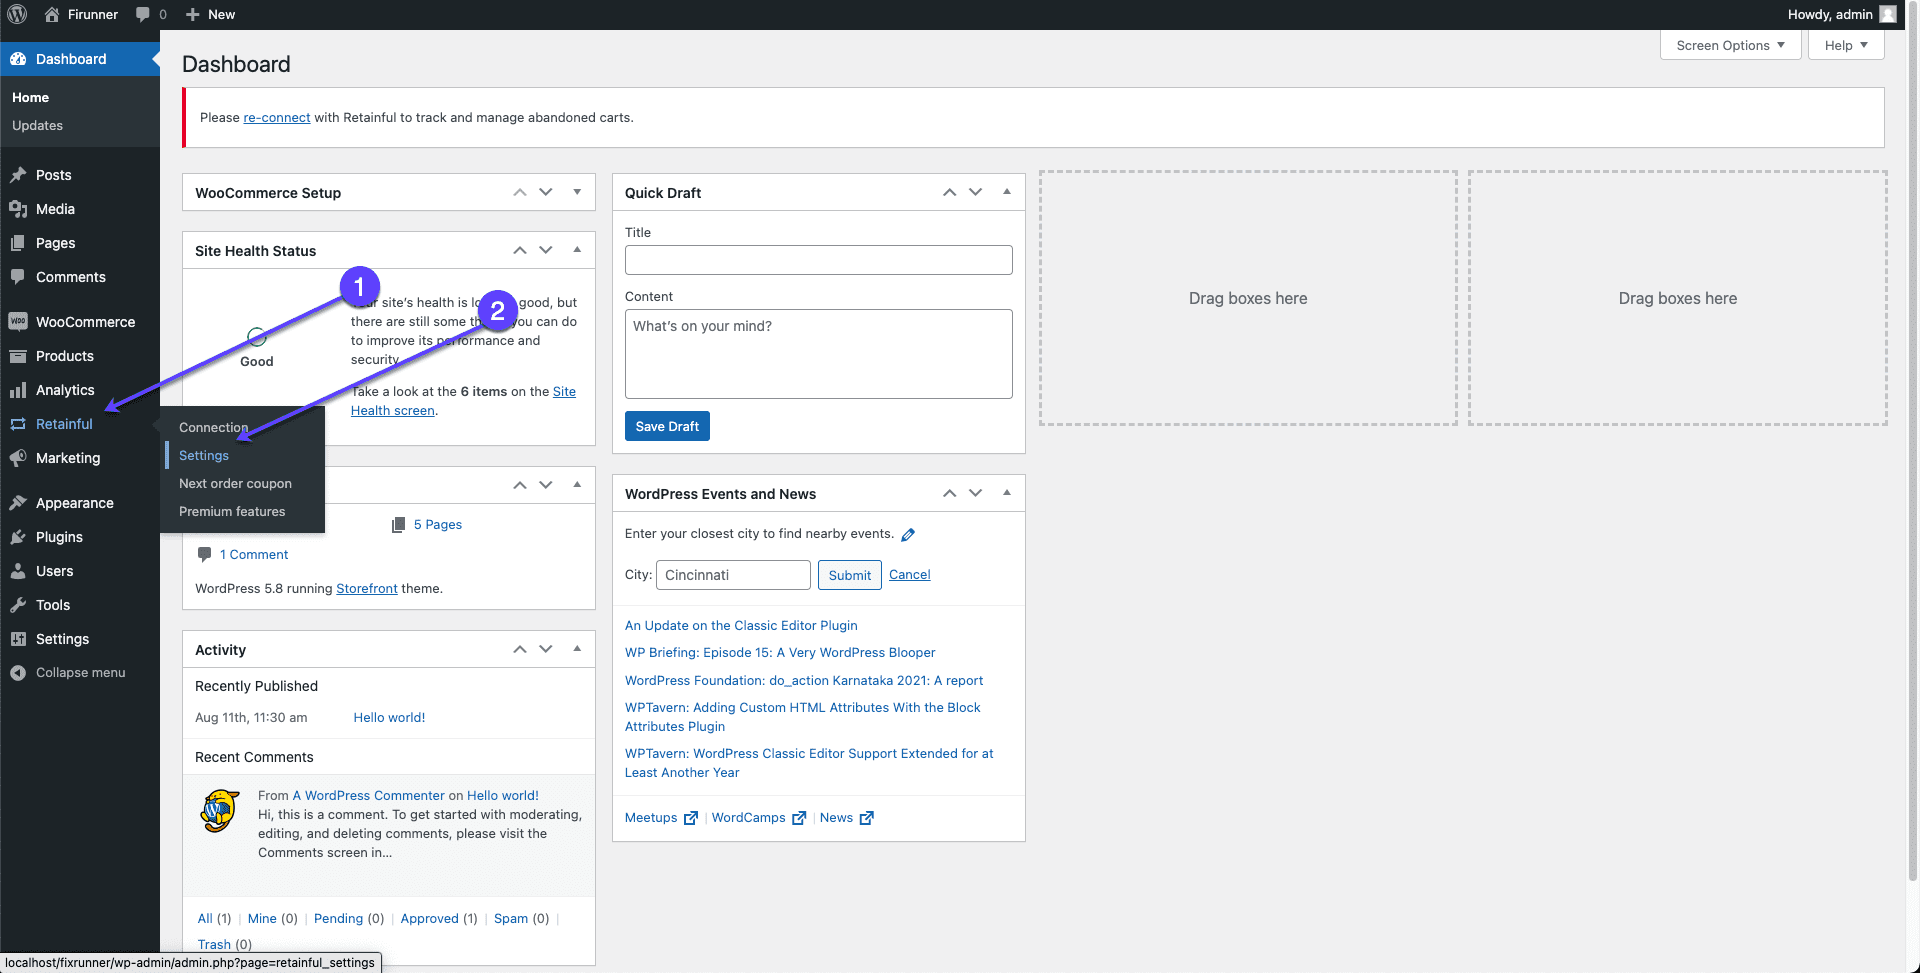Submit the city for events
The image size is (1920, 973).
tap(849, 575)
